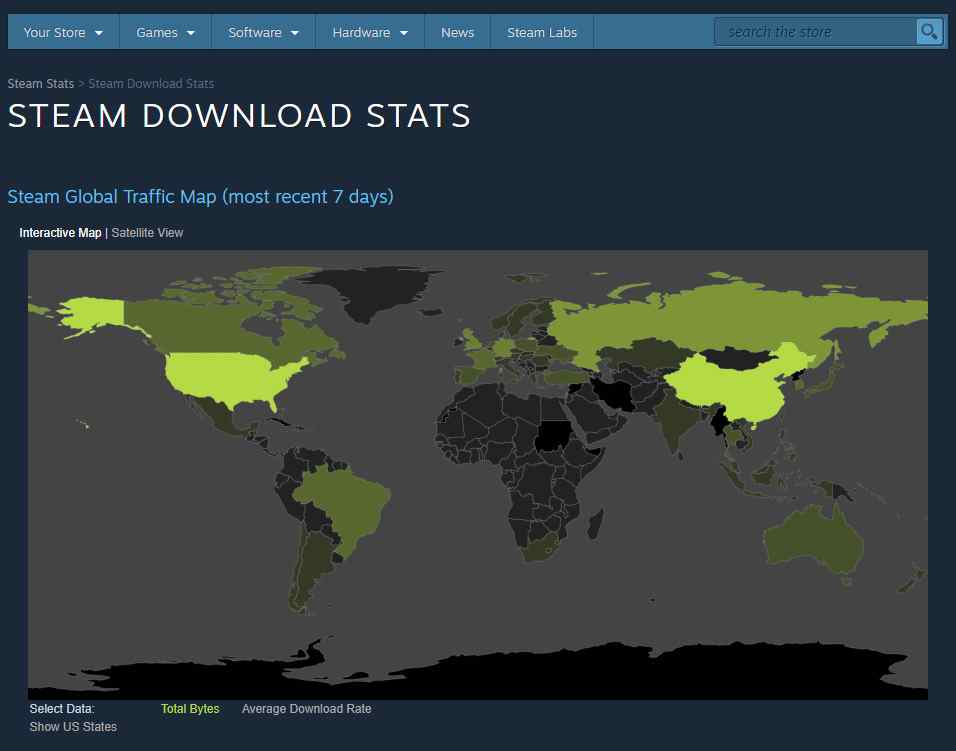Viewport: 956px width, 751px height.
Task: Click the Show US States option
Action: (x=72, y=726)
